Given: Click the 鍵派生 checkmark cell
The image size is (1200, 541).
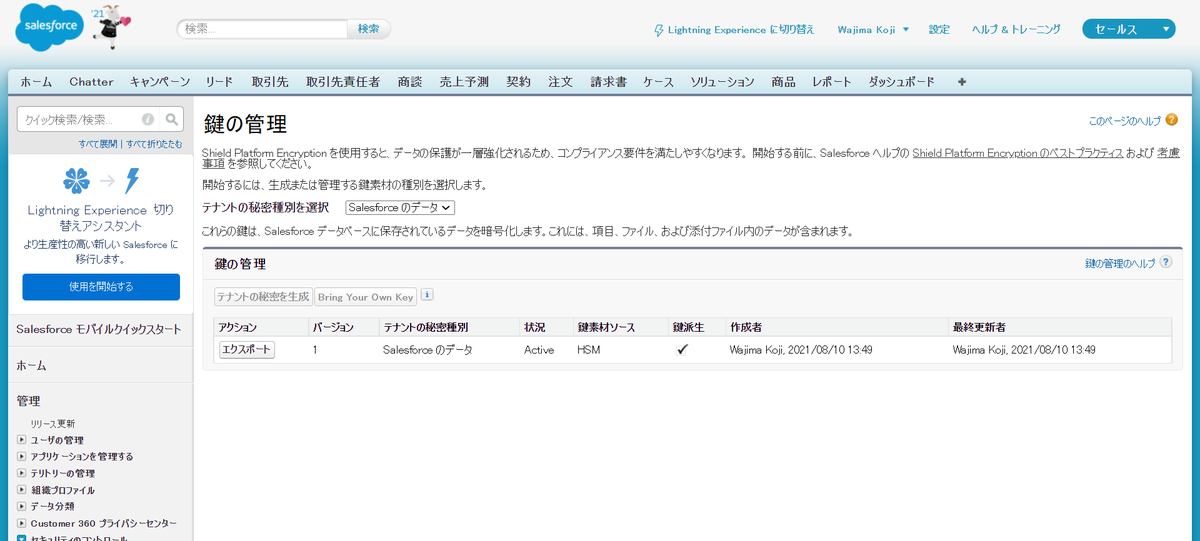Looking at the screenshot, I should (683, 350).
